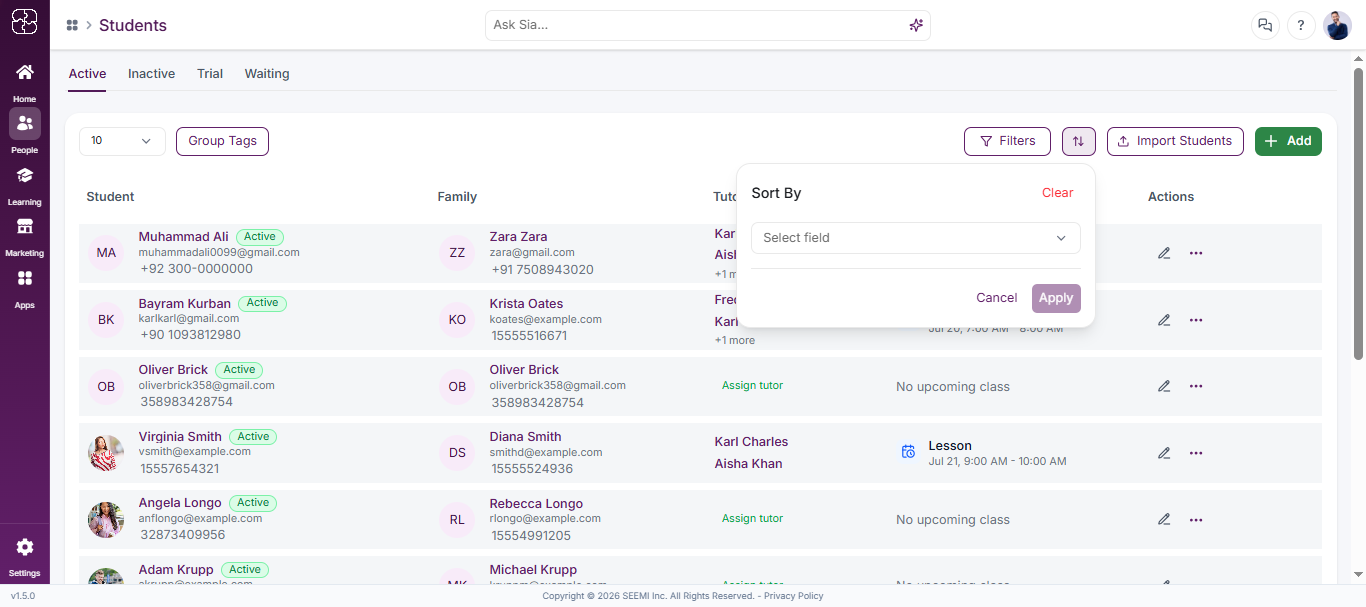Click Assign tutor for Angela Longo
The image size is (1366, 607).
point(752,518)
